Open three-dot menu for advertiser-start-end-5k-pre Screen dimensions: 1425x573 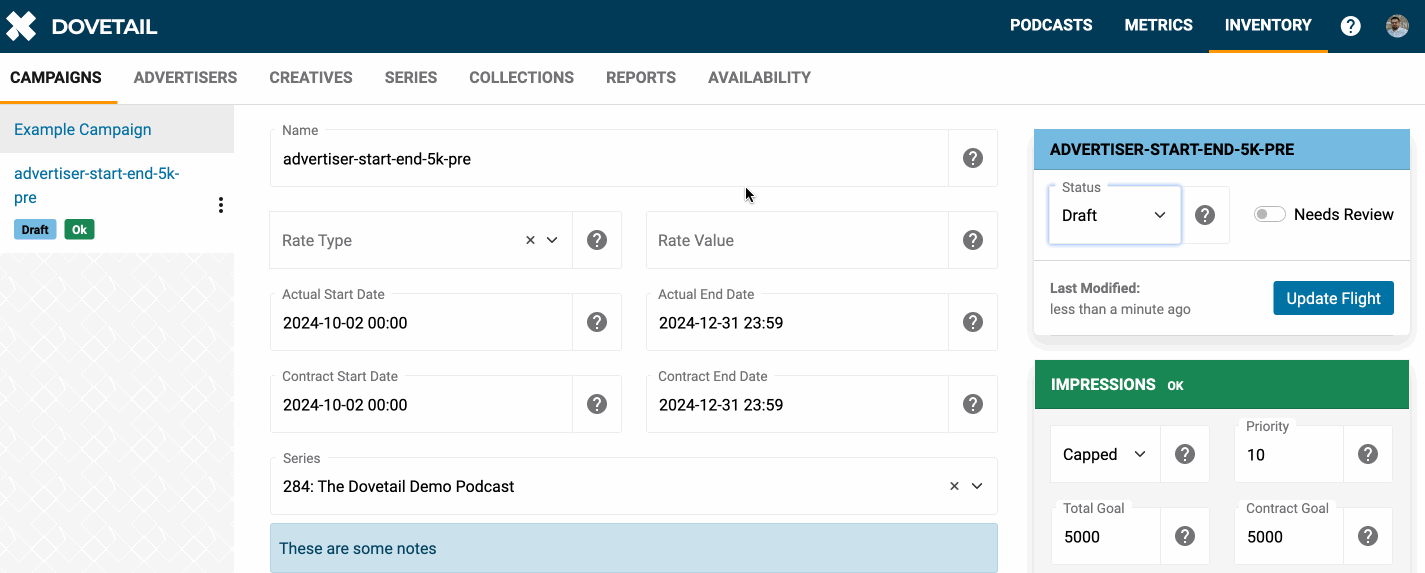pyautogui.click(x=221, y=205)
